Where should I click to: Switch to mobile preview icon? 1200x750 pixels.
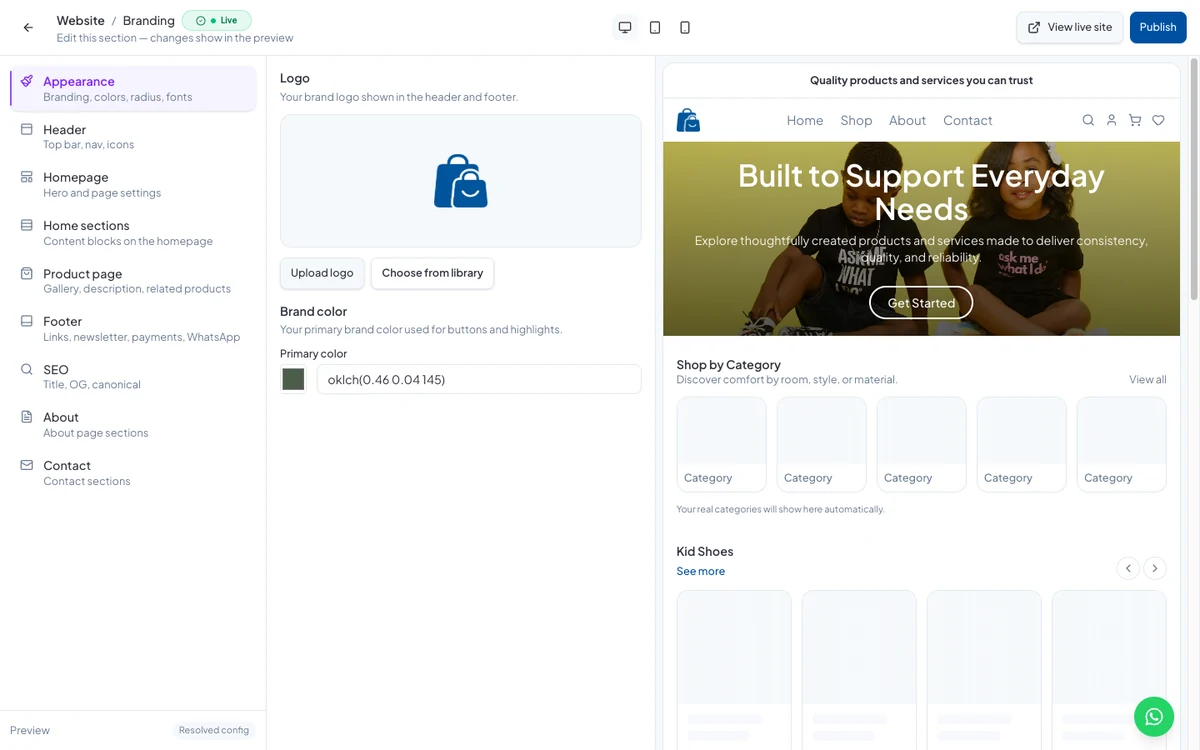(685, 27)
